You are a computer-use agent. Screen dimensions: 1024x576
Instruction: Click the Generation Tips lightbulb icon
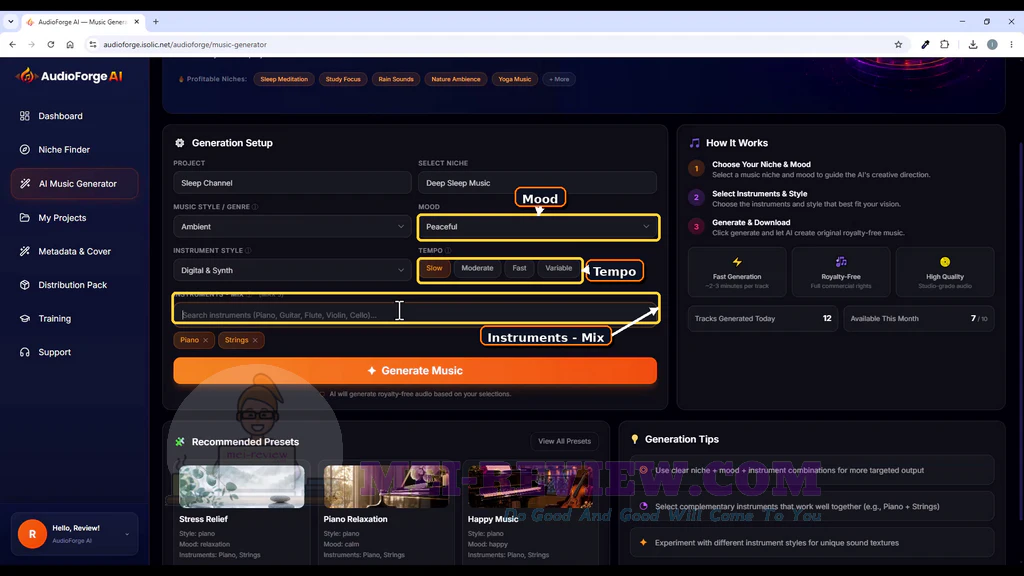[x=634, y=440]
